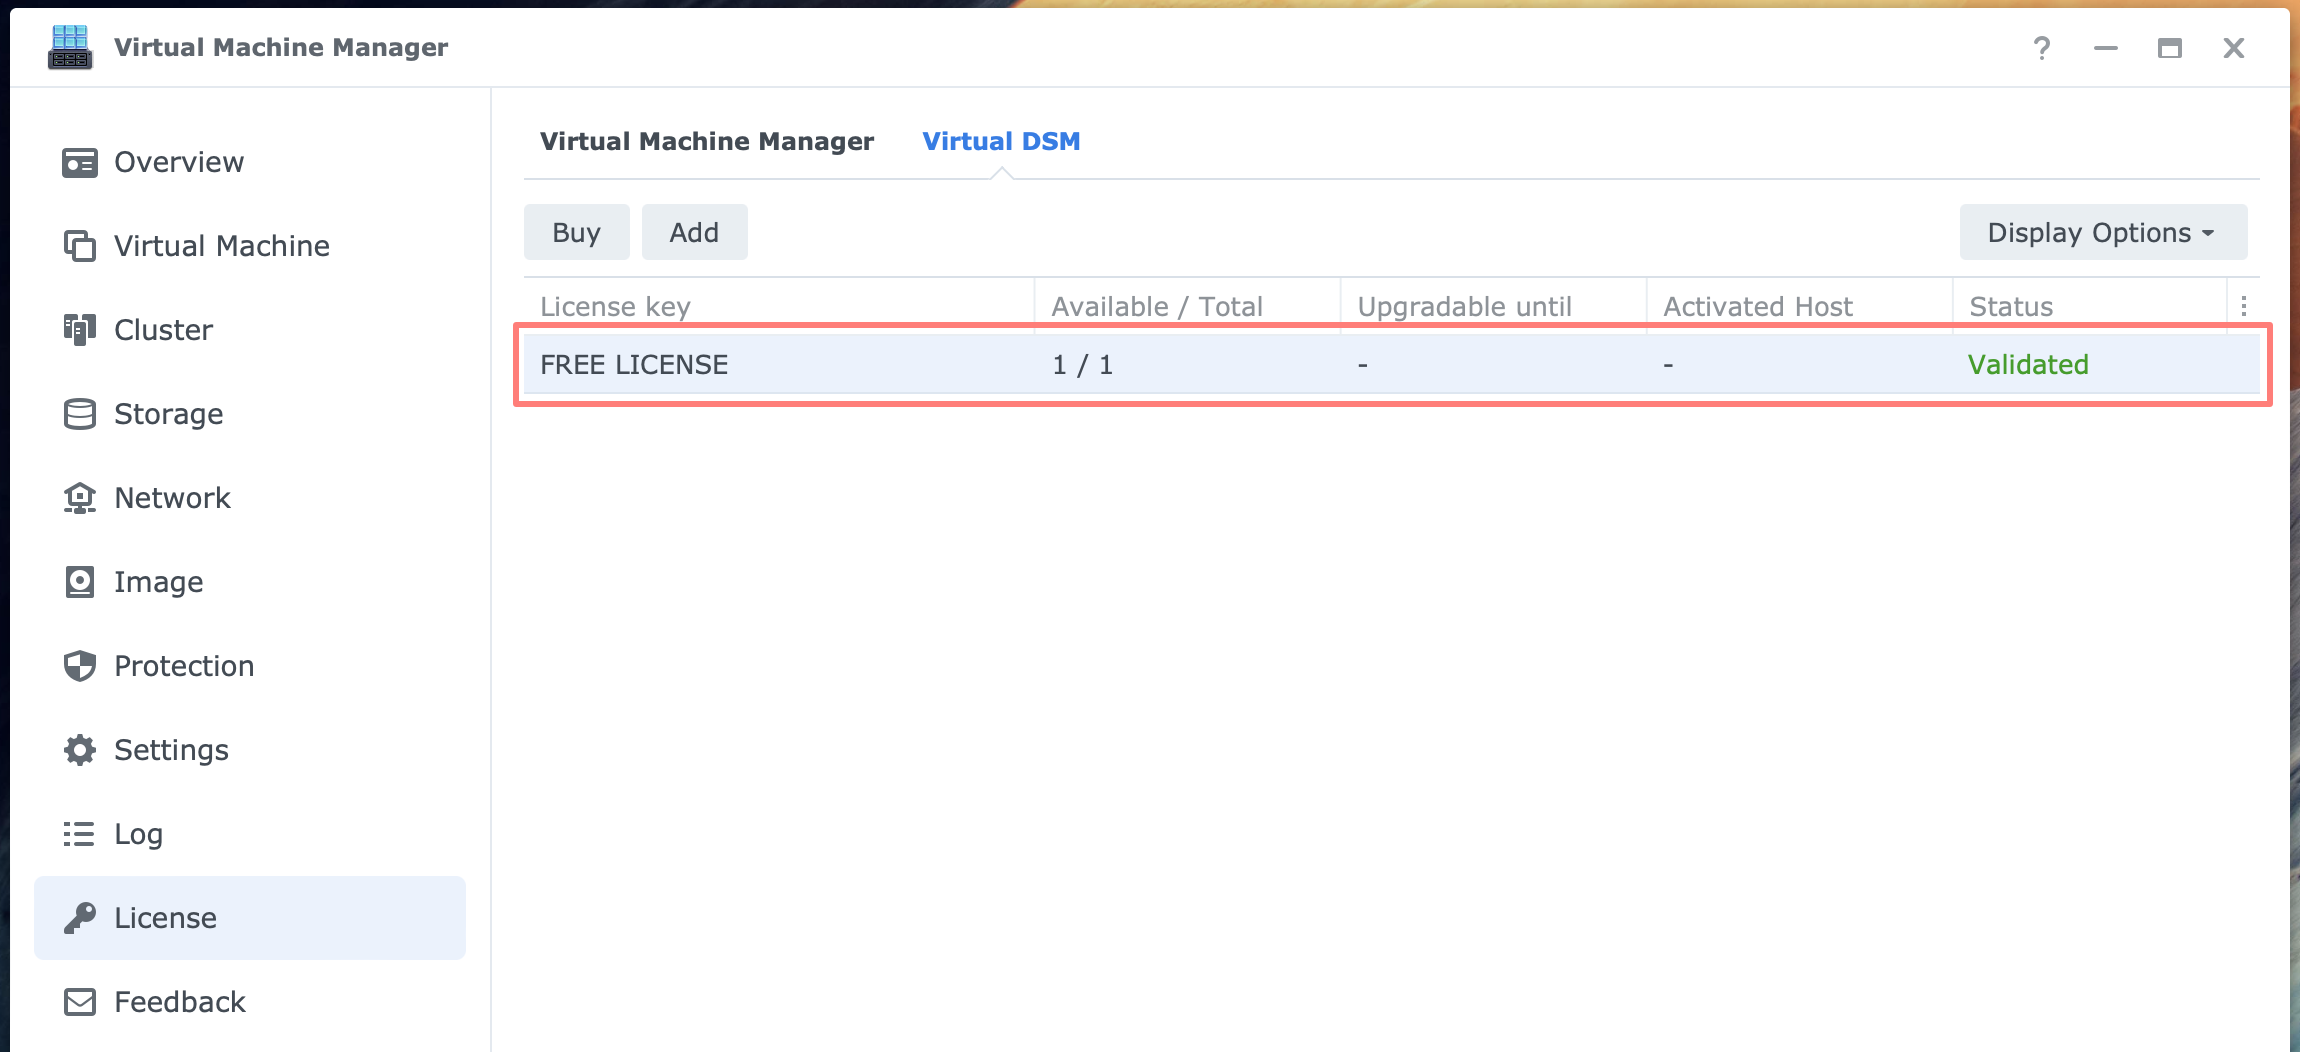Viewport: 2300px width, 1052px height.
Task: Switch to Virtual Machine Manager tab
Action: 707,141
